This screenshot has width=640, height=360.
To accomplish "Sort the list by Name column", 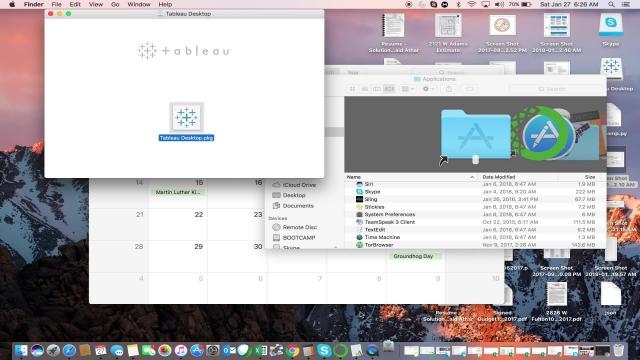I will [411, 177].
